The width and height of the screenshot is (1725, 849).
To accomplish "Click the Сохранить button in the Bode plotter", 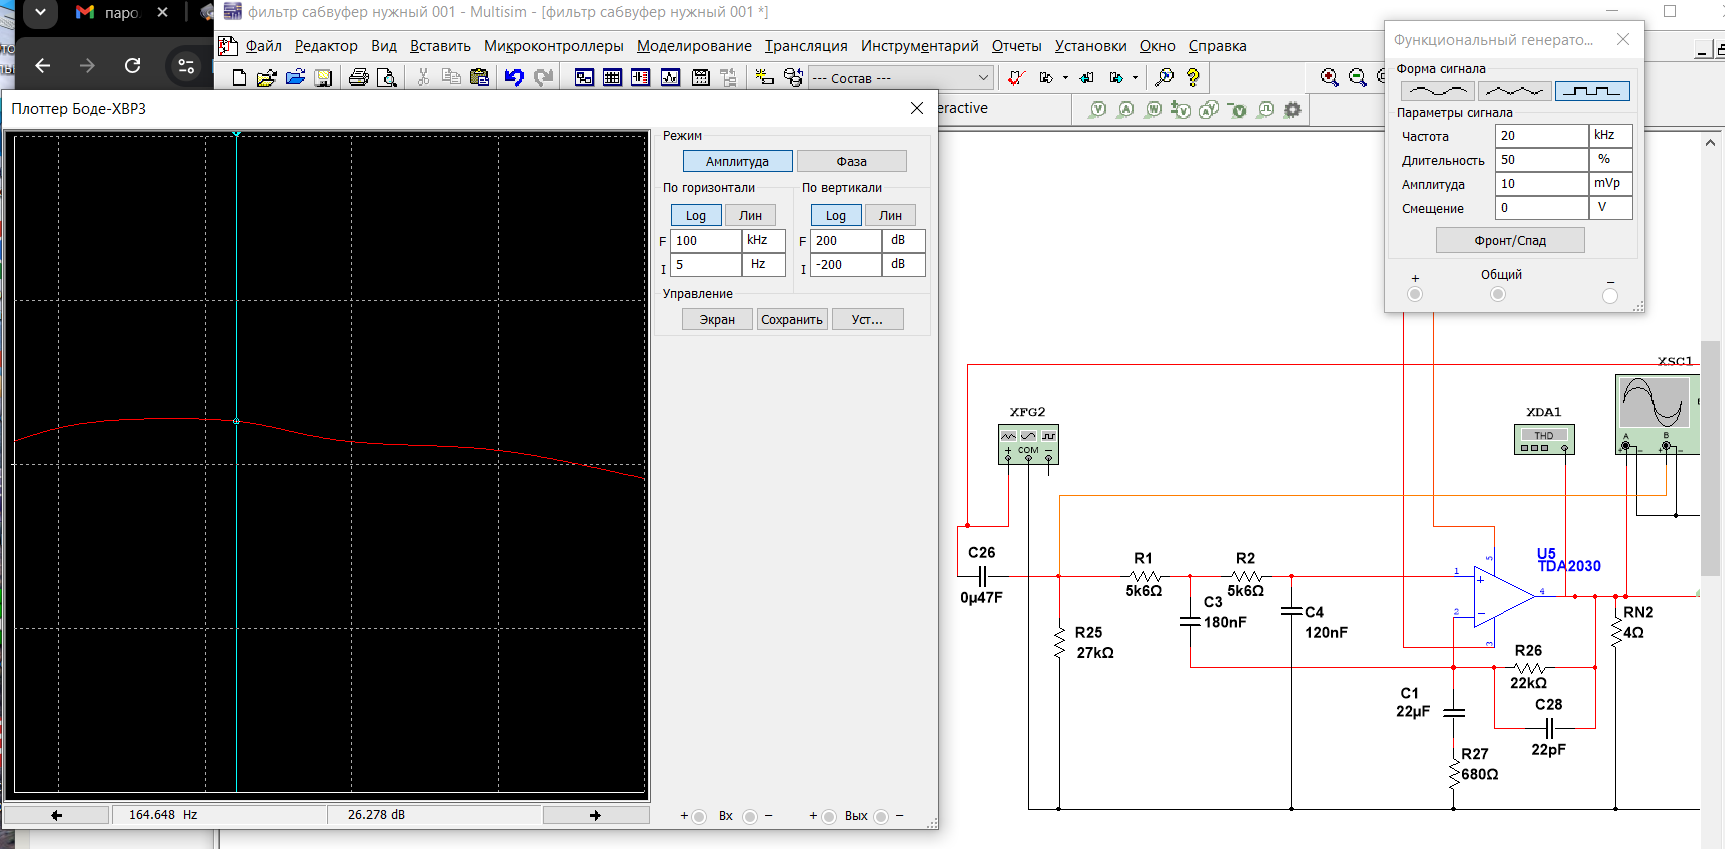I will (x=791, y=319).
